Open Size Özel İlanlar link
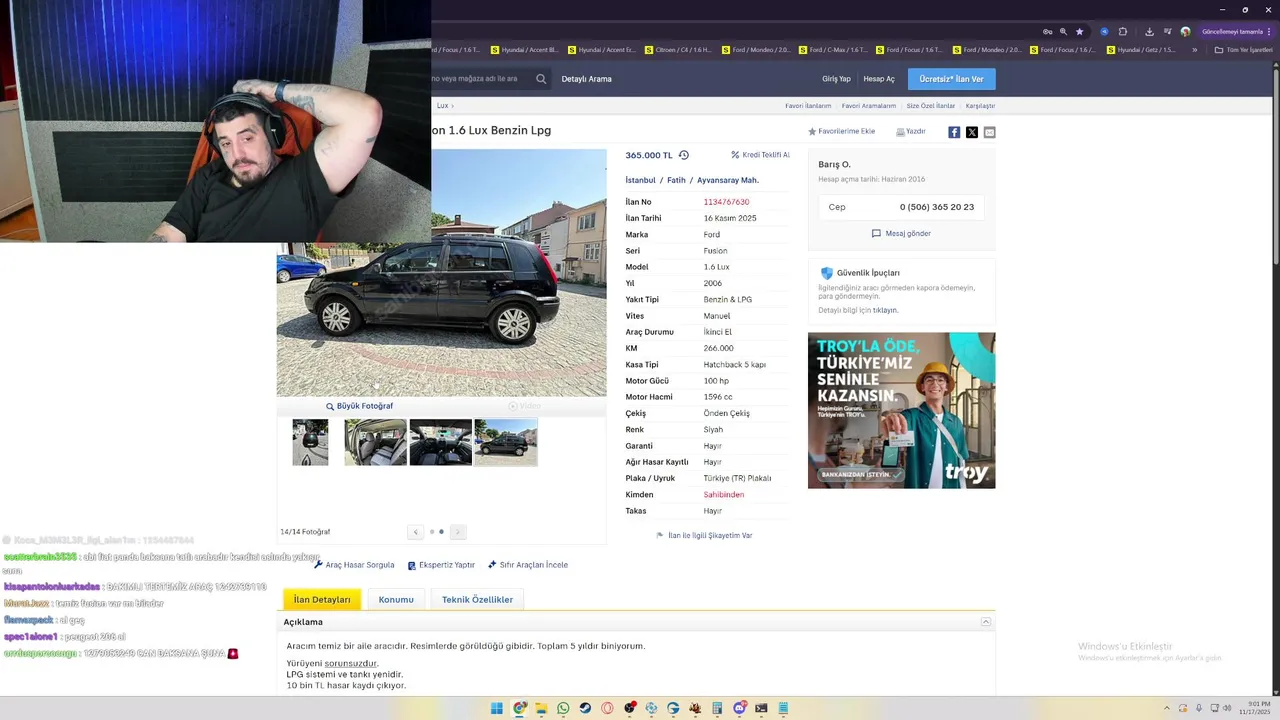The height and width of the screenshot is (720, 1280). pyautogui.click(x=931, y=105)
